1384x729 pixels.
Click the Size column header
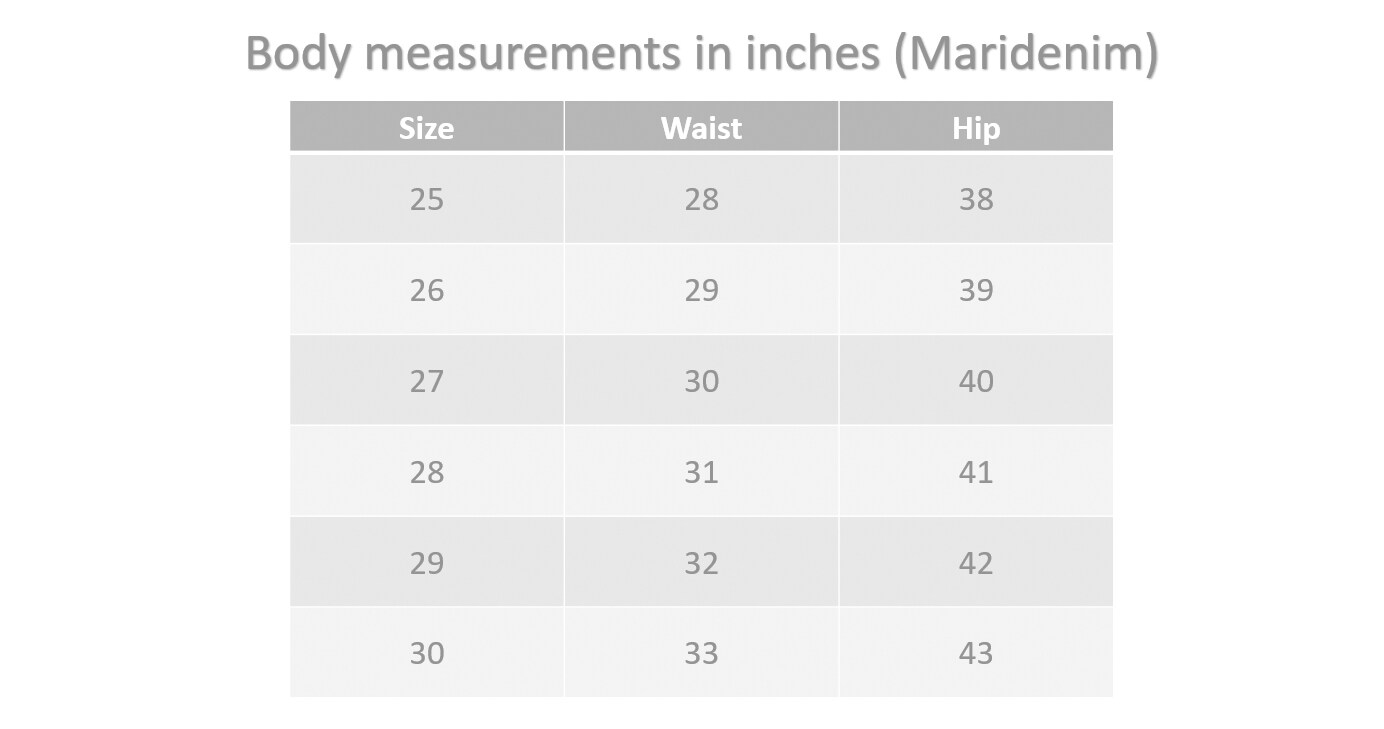coord(427,127)
